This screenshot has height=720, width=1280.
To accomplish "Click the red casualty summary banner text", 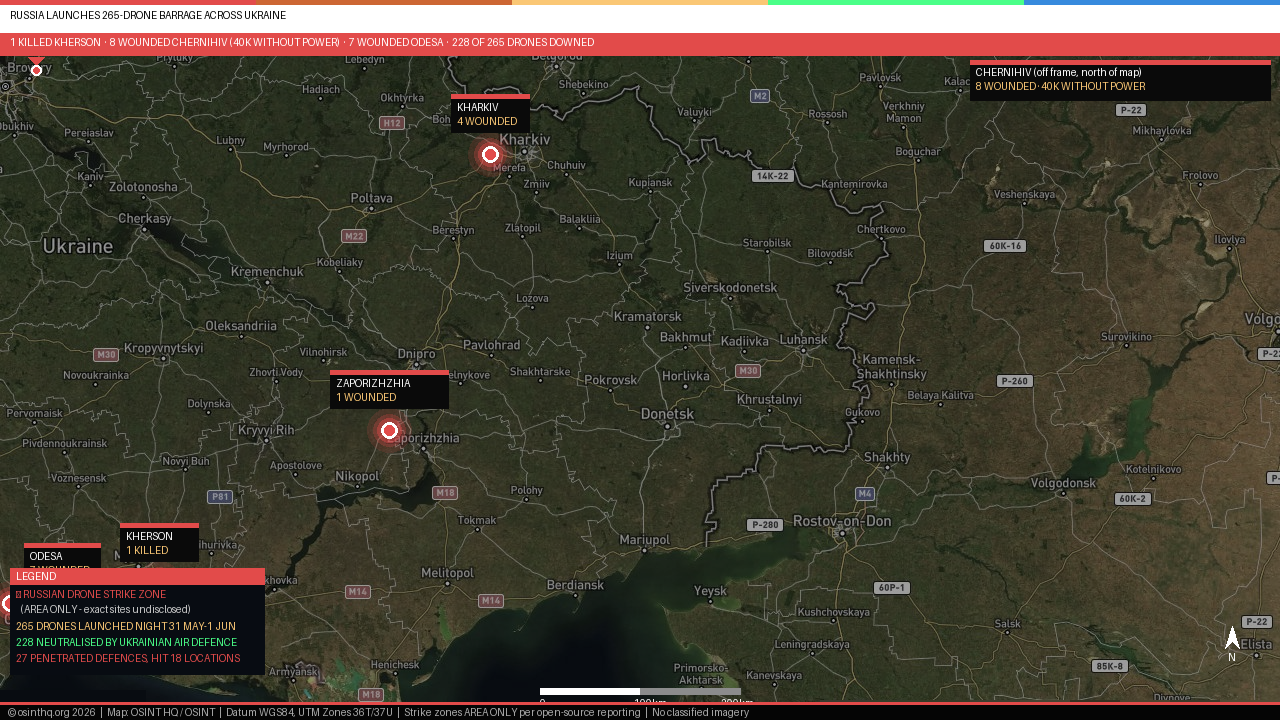I will click(302, 43).
